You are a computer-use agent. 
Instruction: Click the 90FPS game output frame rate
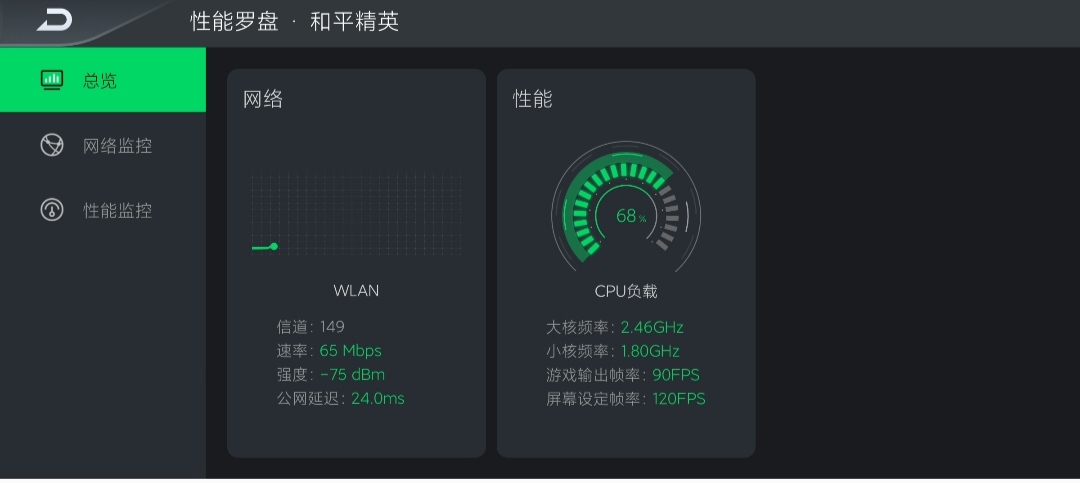[x=676, y=375]
